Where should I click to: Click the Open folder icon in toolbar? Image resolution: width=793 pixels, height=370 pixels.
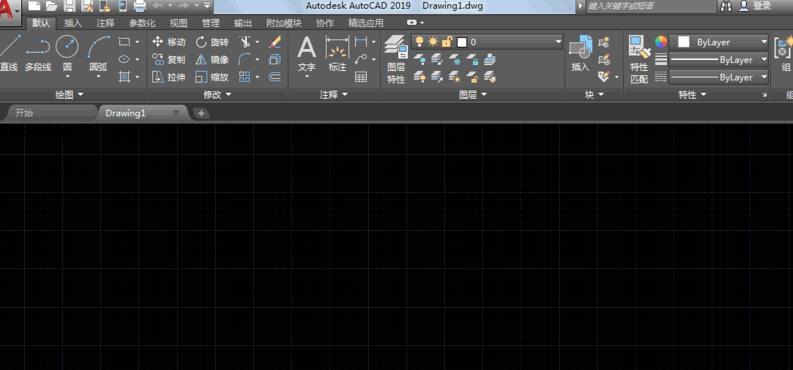pyautogui.click(x=52, y=6)
